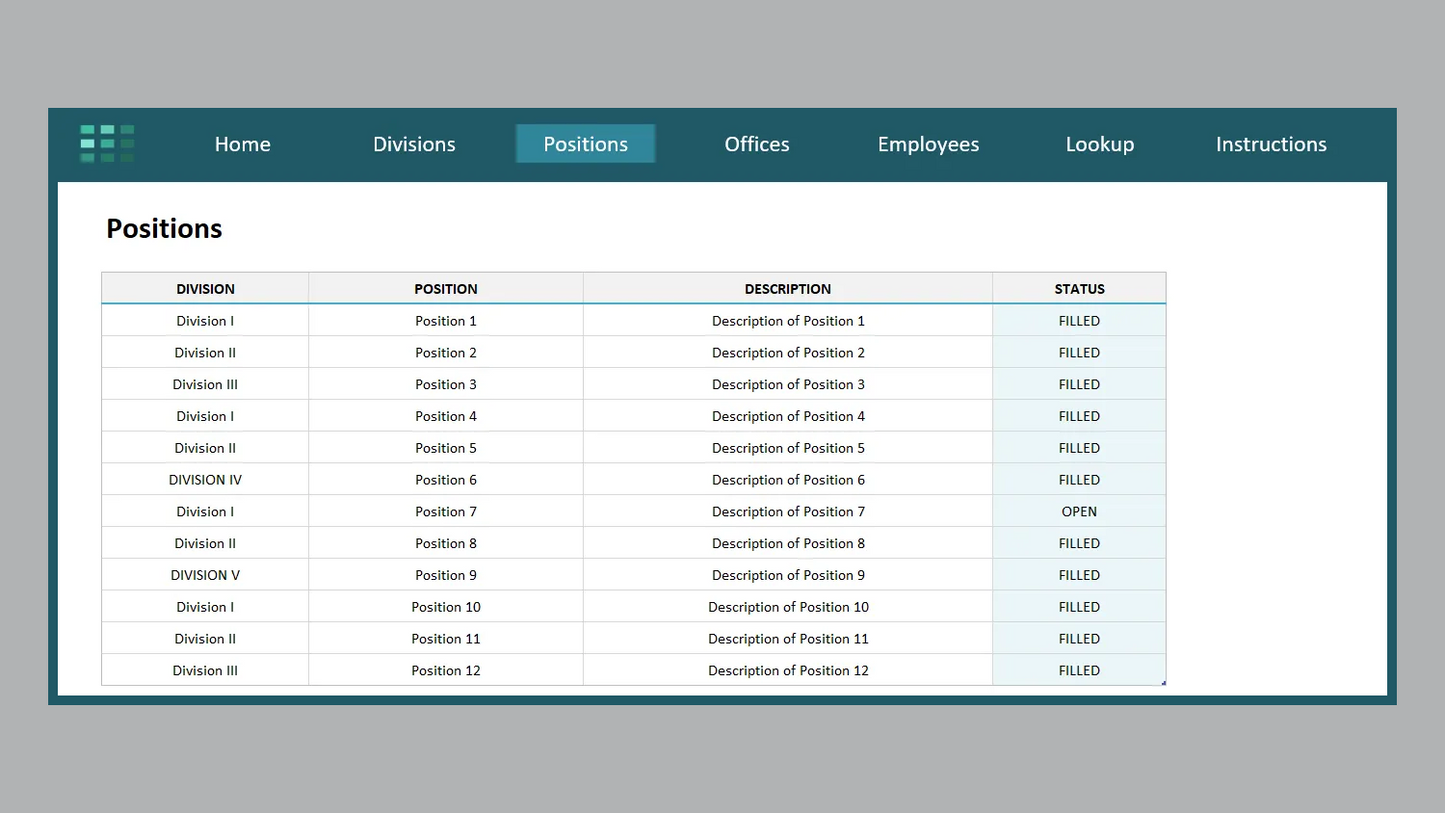Click the STATUS column header
1445x813 pixels.
1079,288
